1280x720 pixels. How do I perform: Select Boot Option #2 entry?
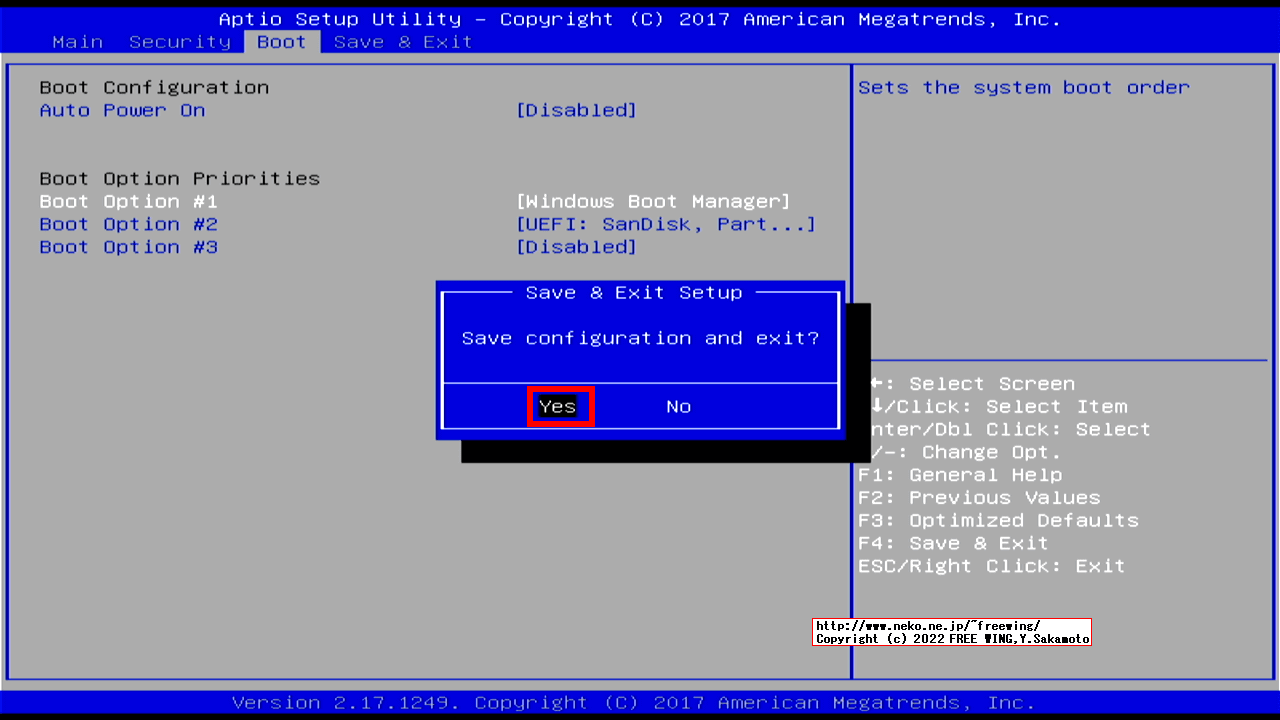[128, 224]
